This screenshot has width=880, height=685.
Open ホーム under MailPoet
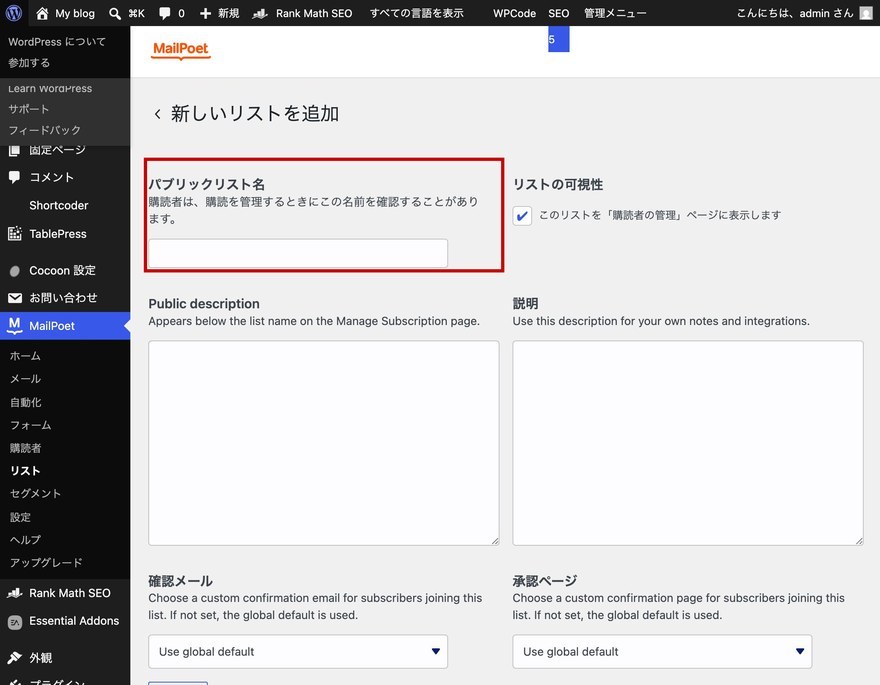(25, 356)
